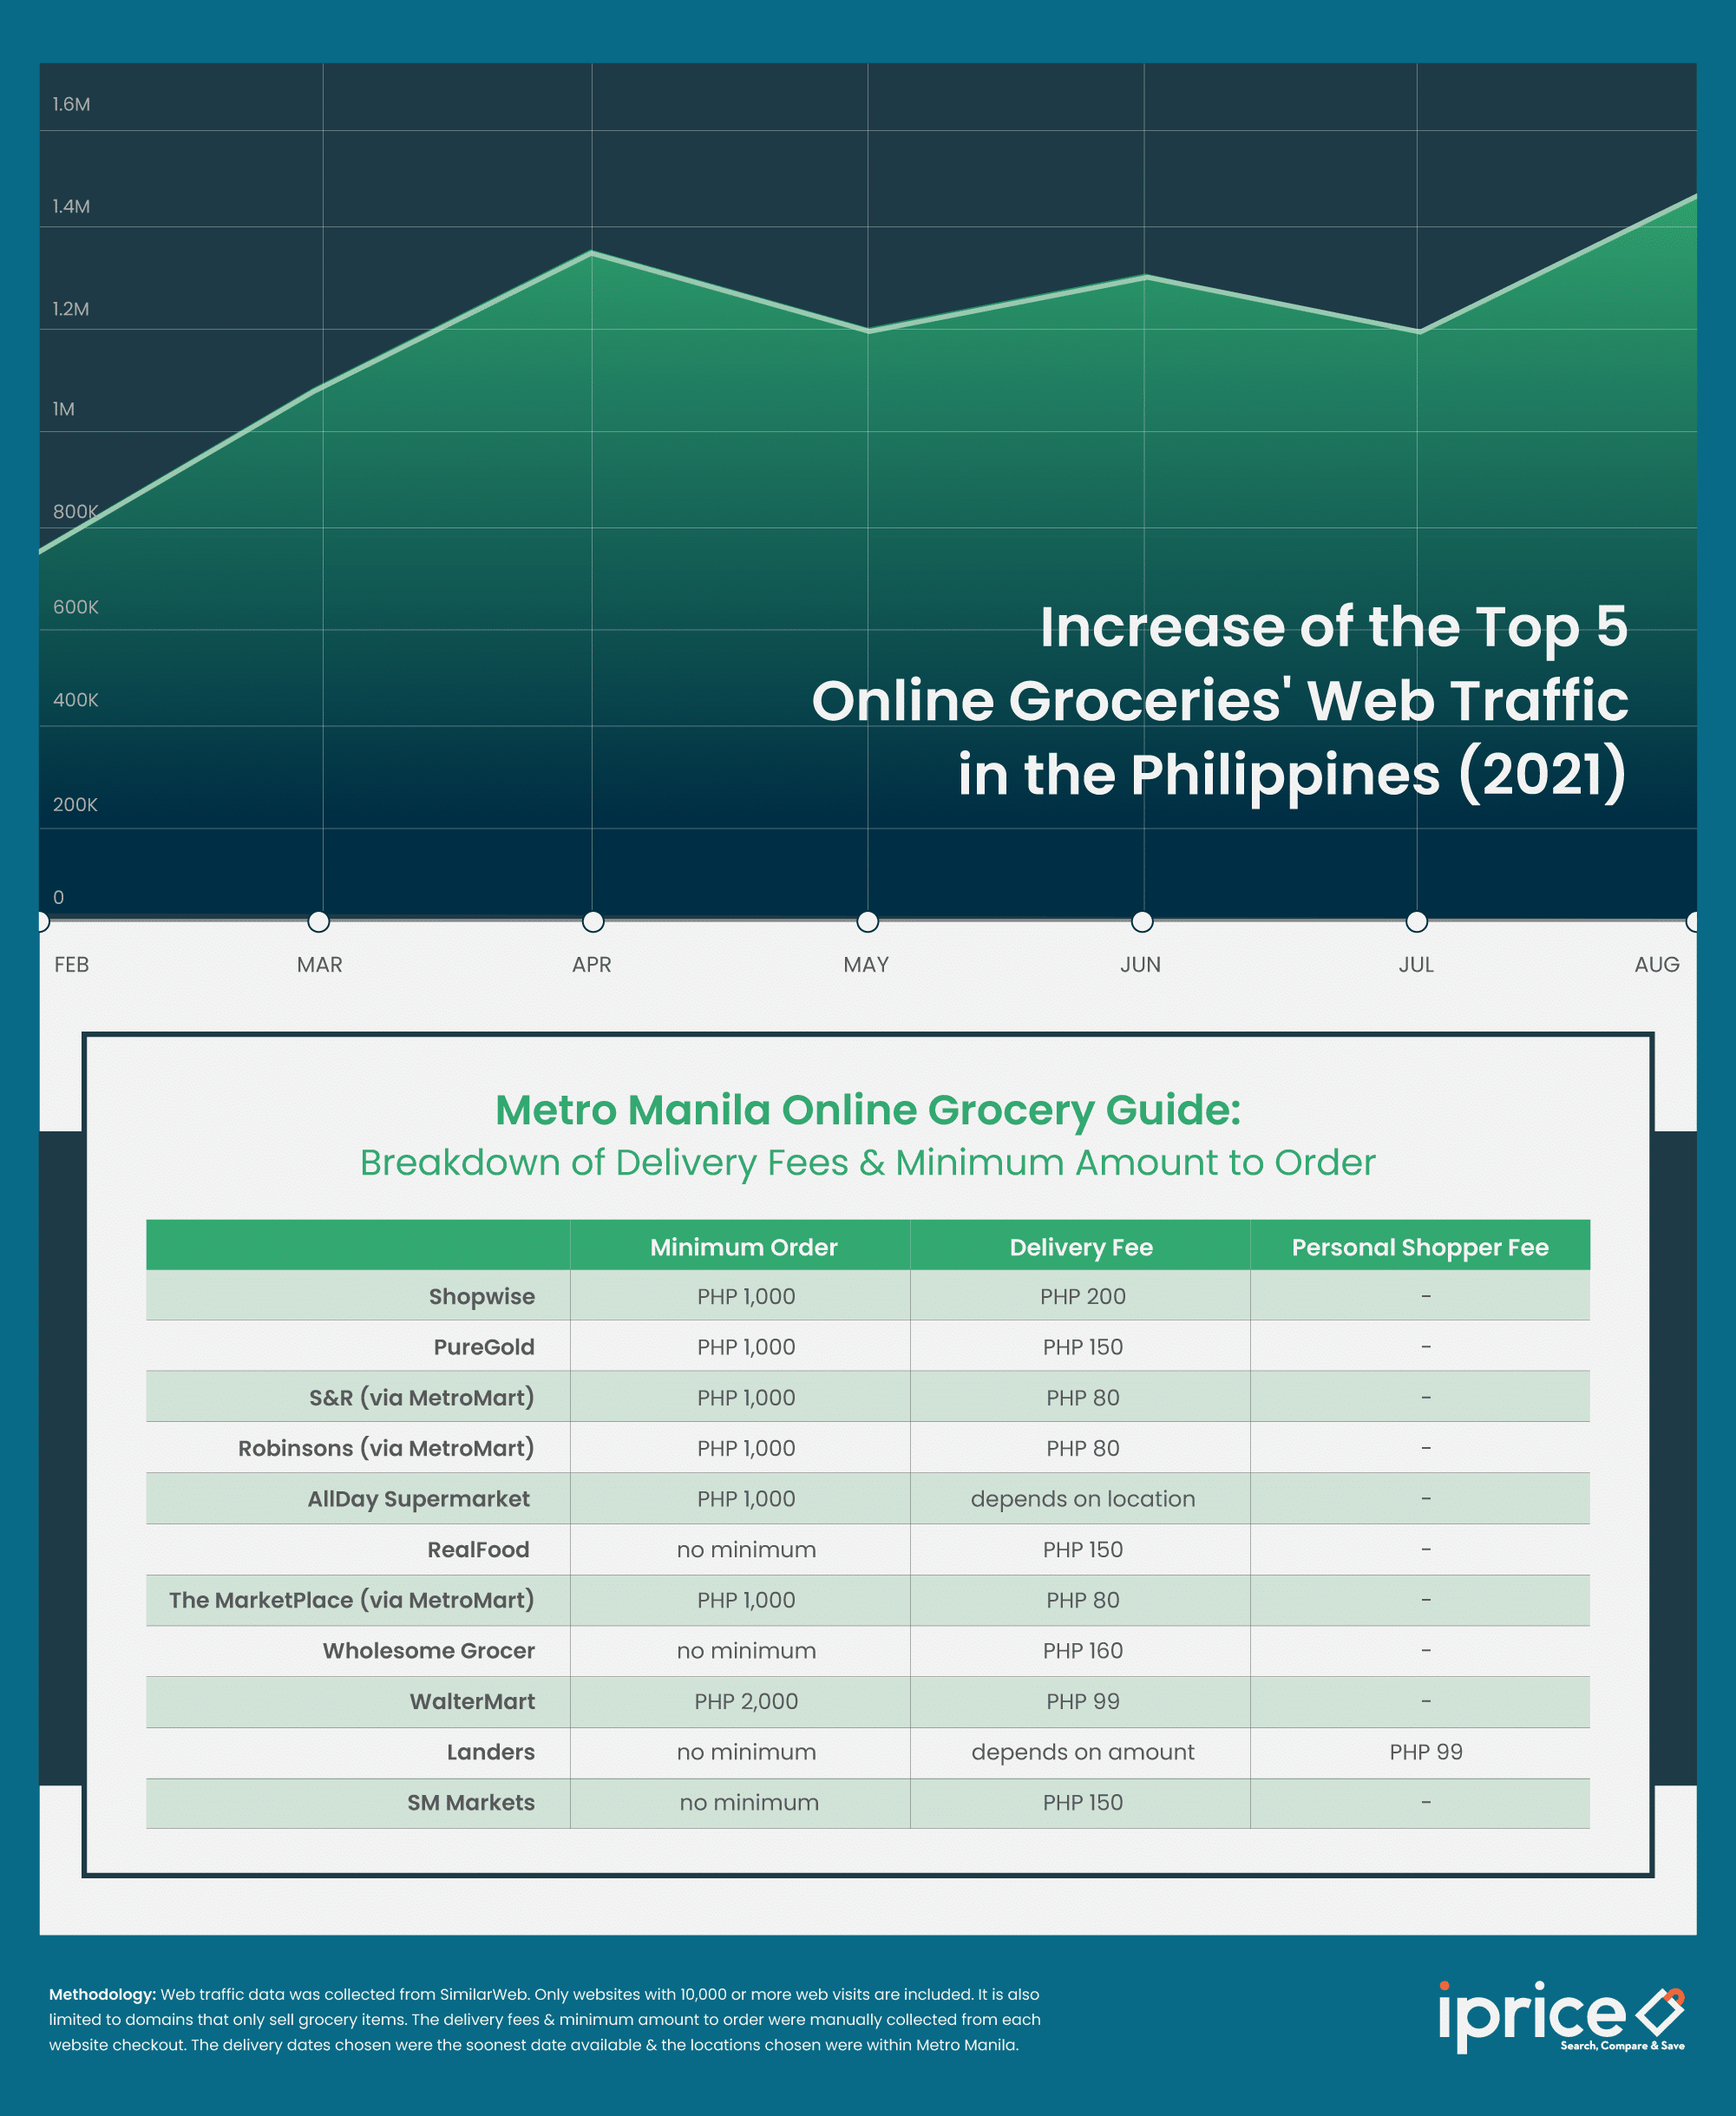
Task: Click the MAR timeline marker circle
Action: pos(319,921)
